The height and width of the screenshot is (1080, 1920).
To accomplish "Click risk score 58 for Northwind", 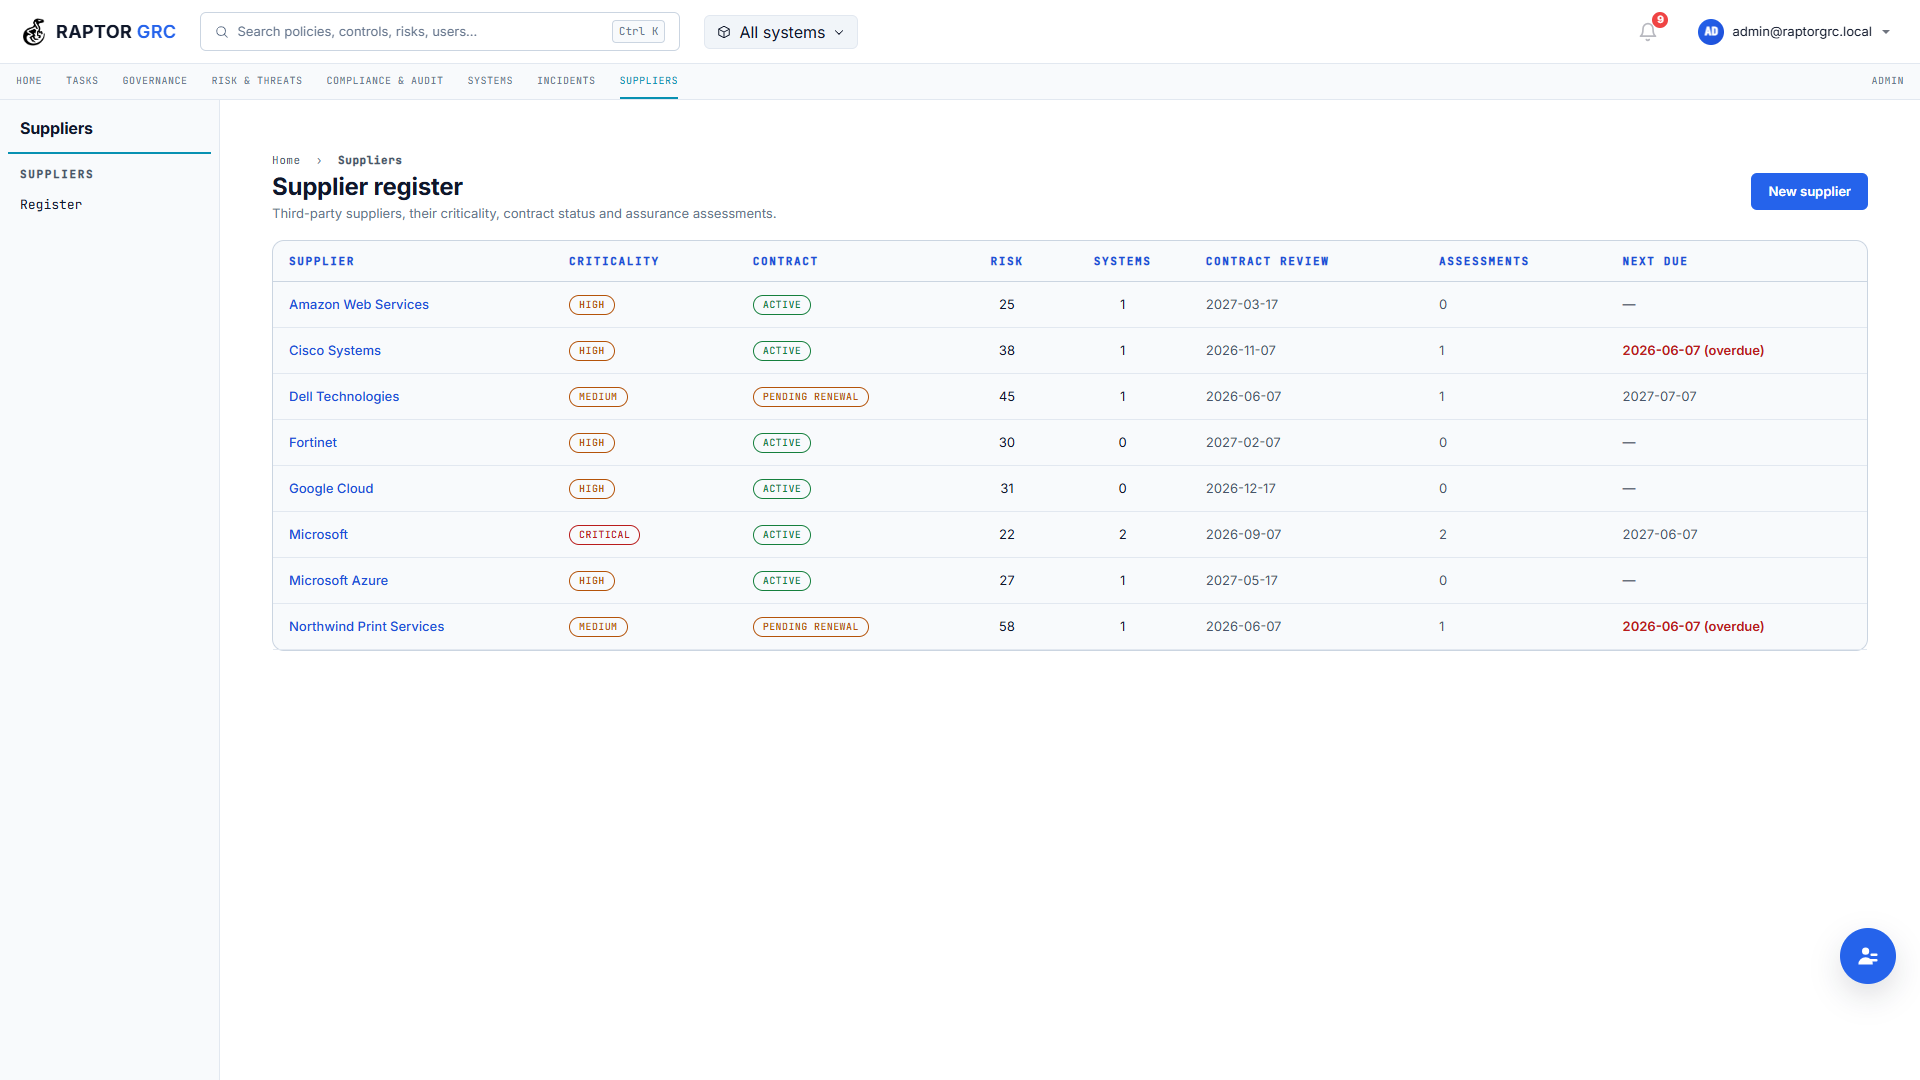I will (1007, 627).
